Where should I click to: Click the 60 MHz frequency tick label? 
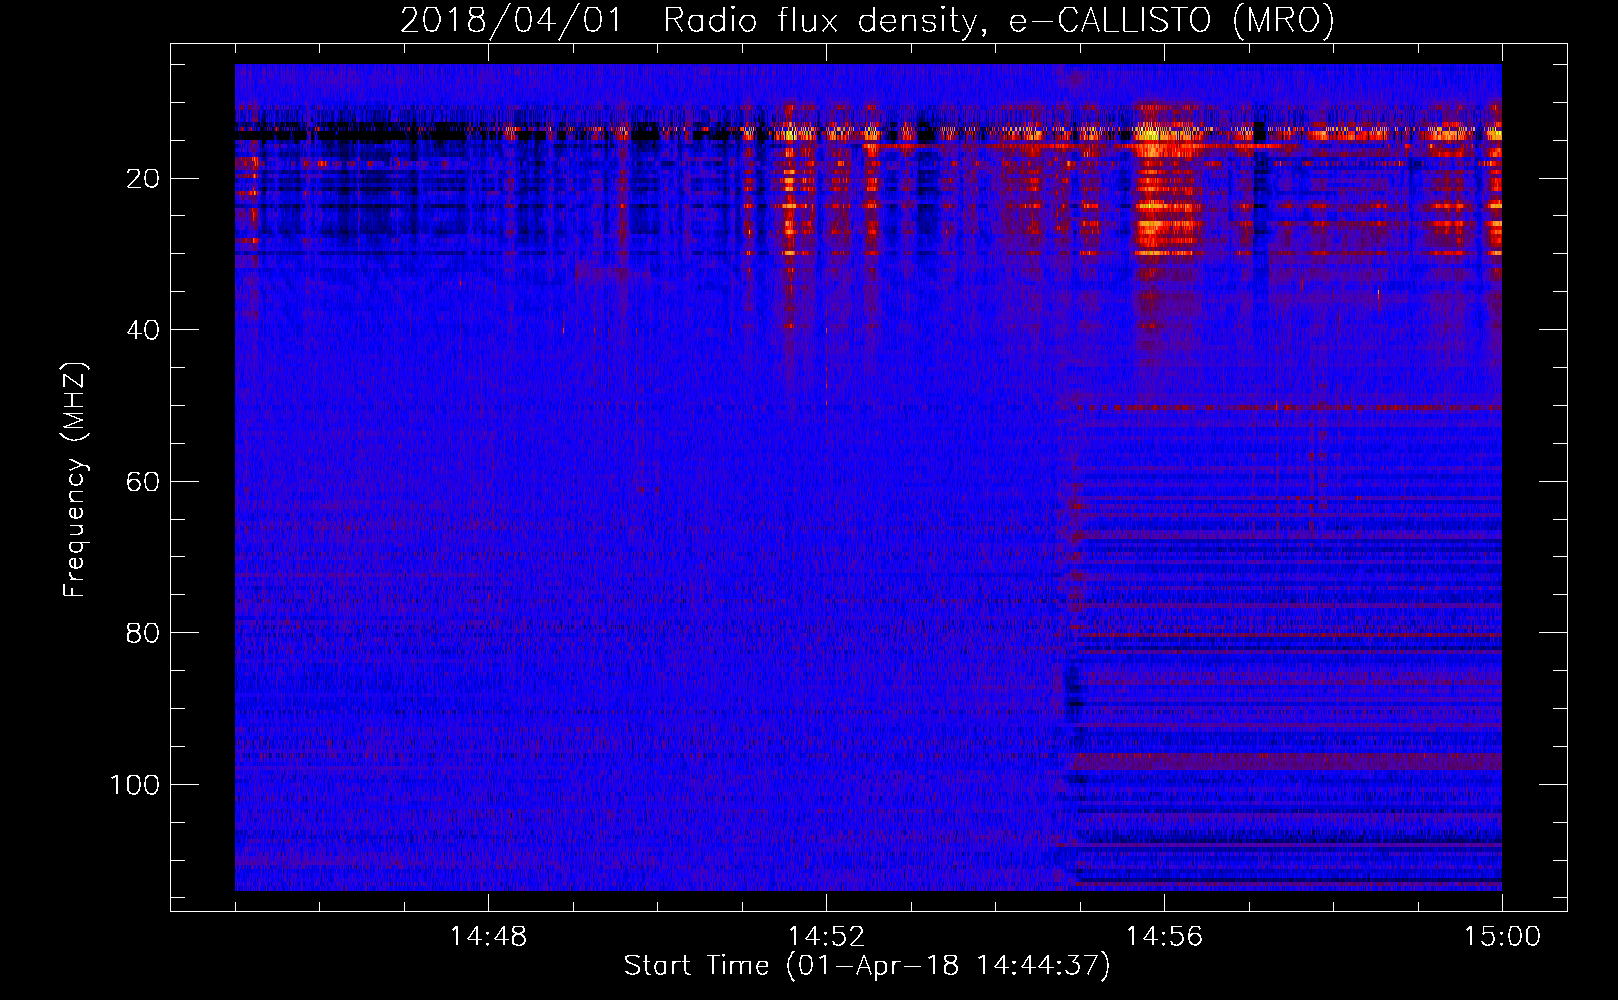(144, 482)
